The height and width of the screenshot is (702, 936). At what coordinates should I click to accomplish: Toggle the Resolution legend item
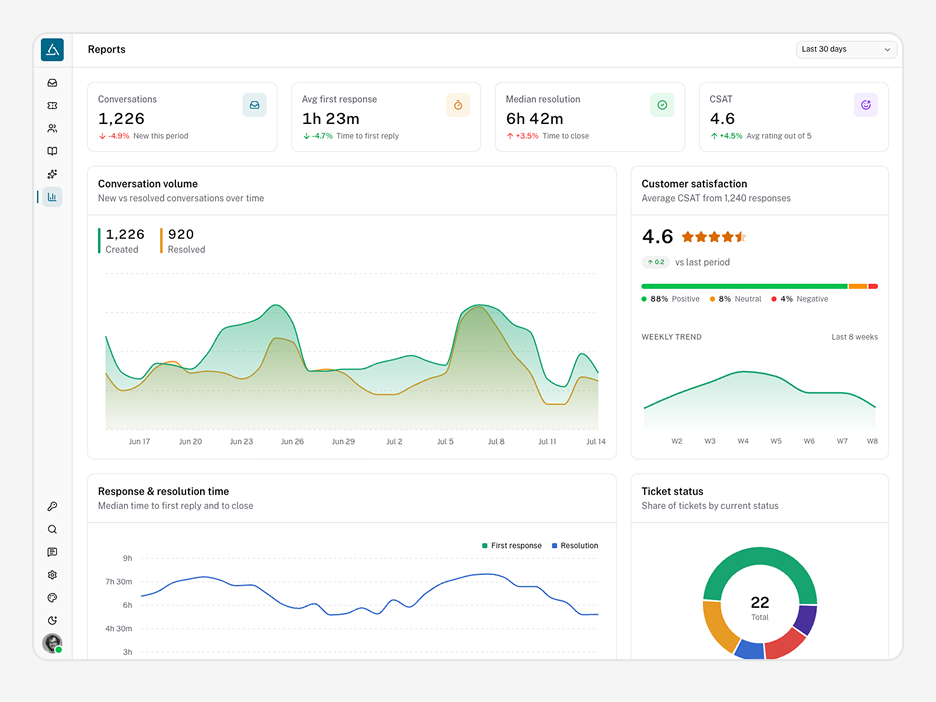pyautogui.click(x=575, y=546)
